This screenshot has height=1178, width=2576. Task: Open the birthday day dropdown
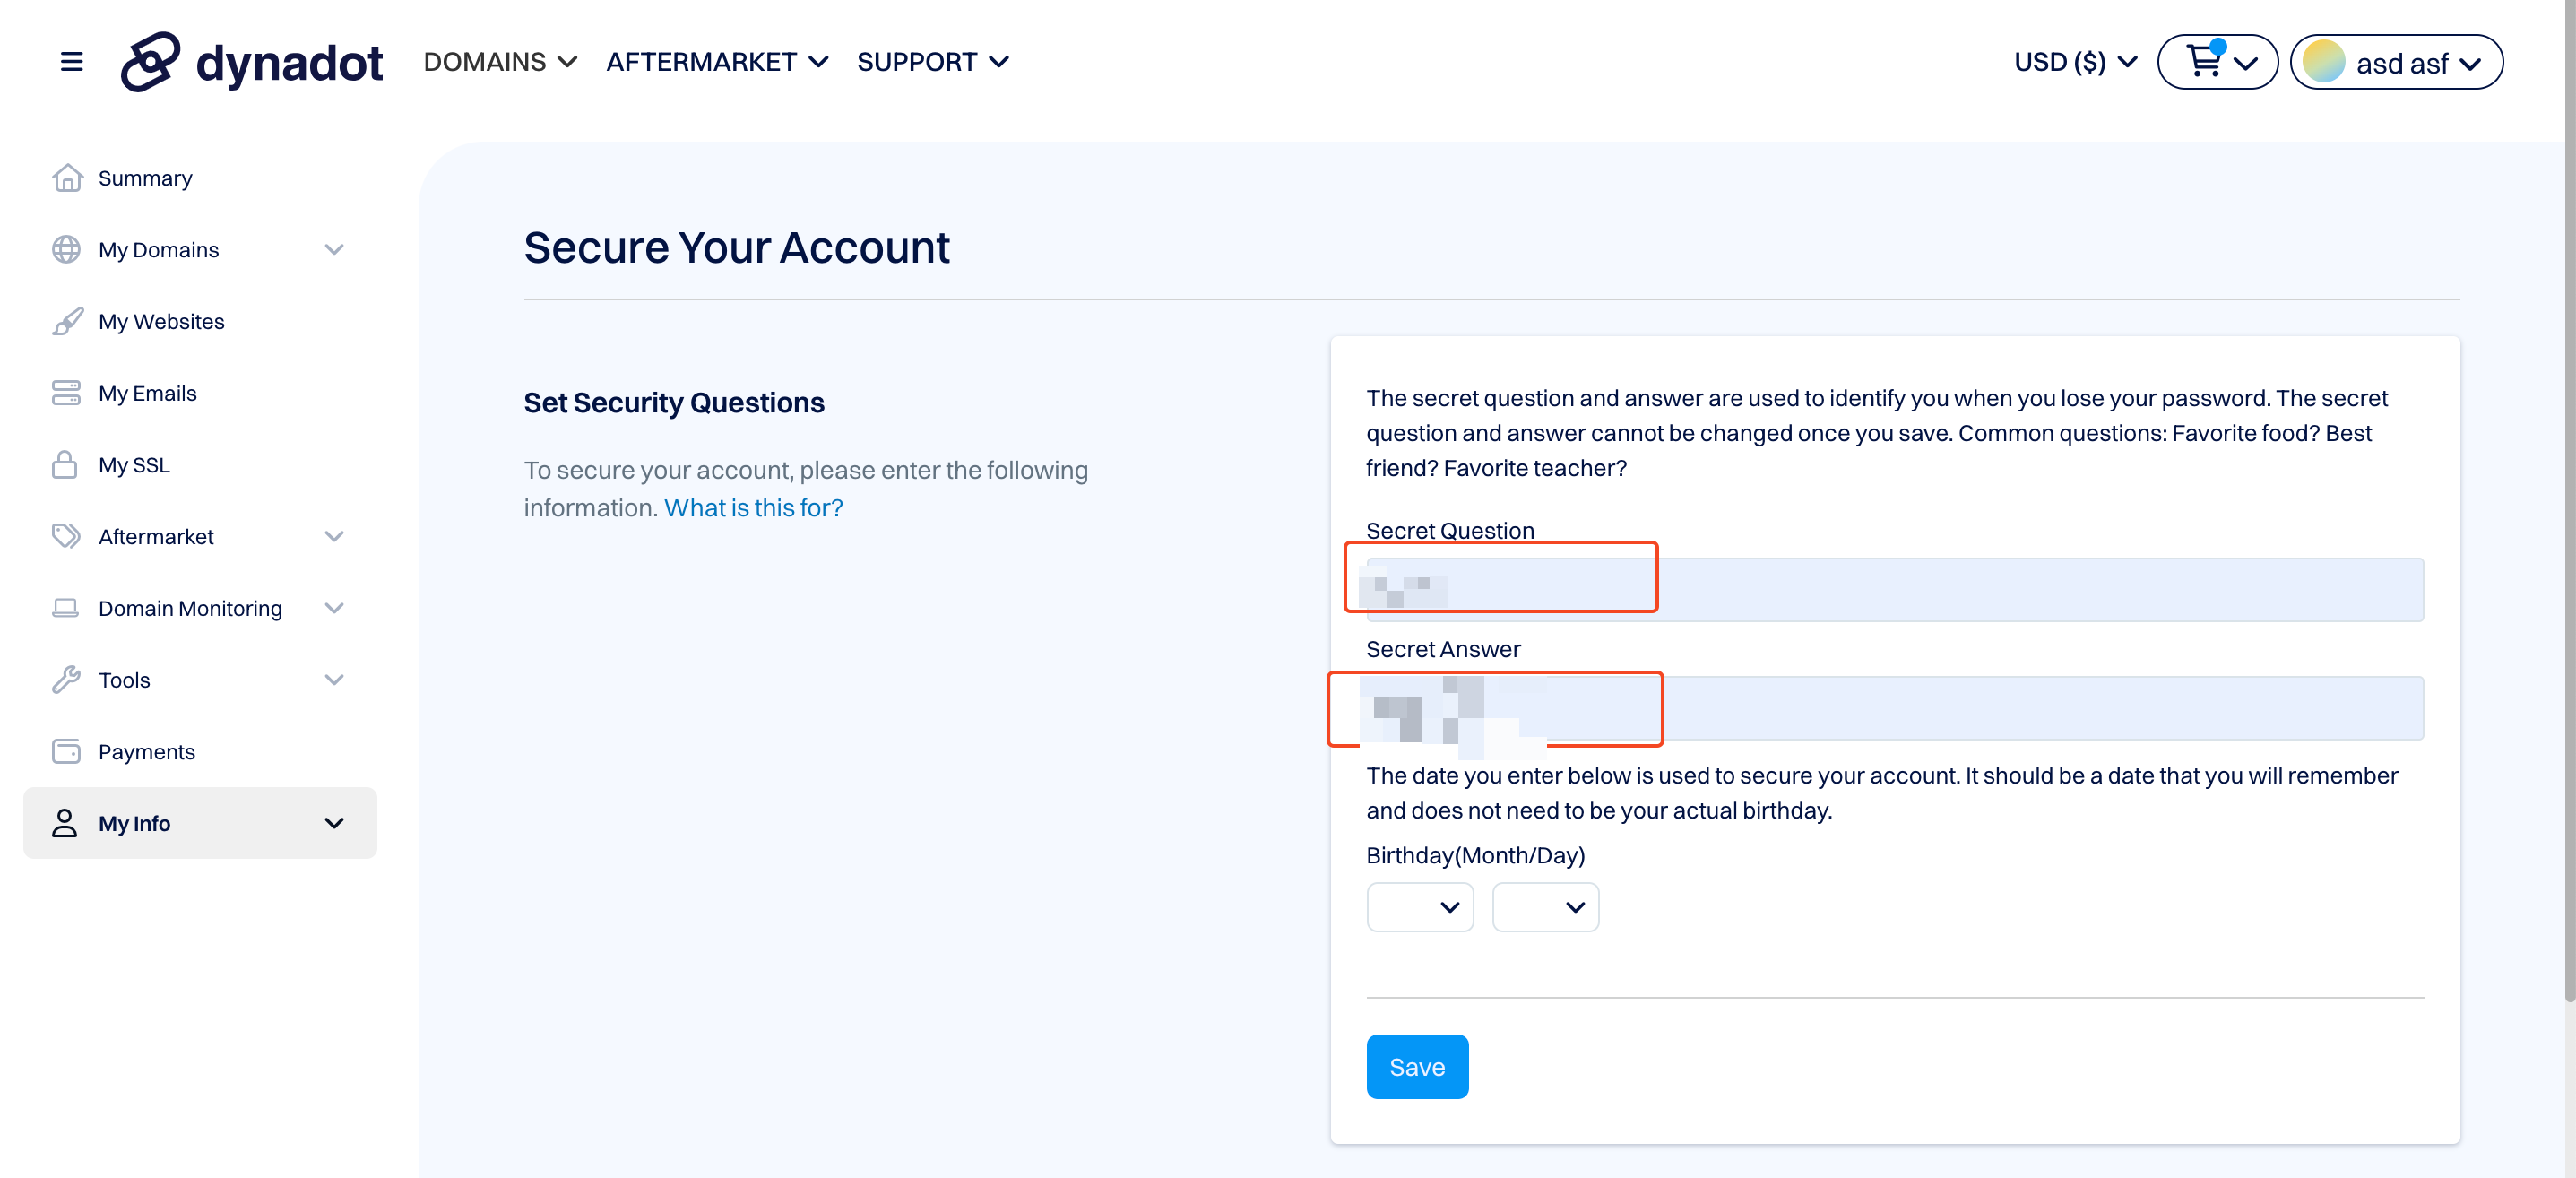(1545, 907)
